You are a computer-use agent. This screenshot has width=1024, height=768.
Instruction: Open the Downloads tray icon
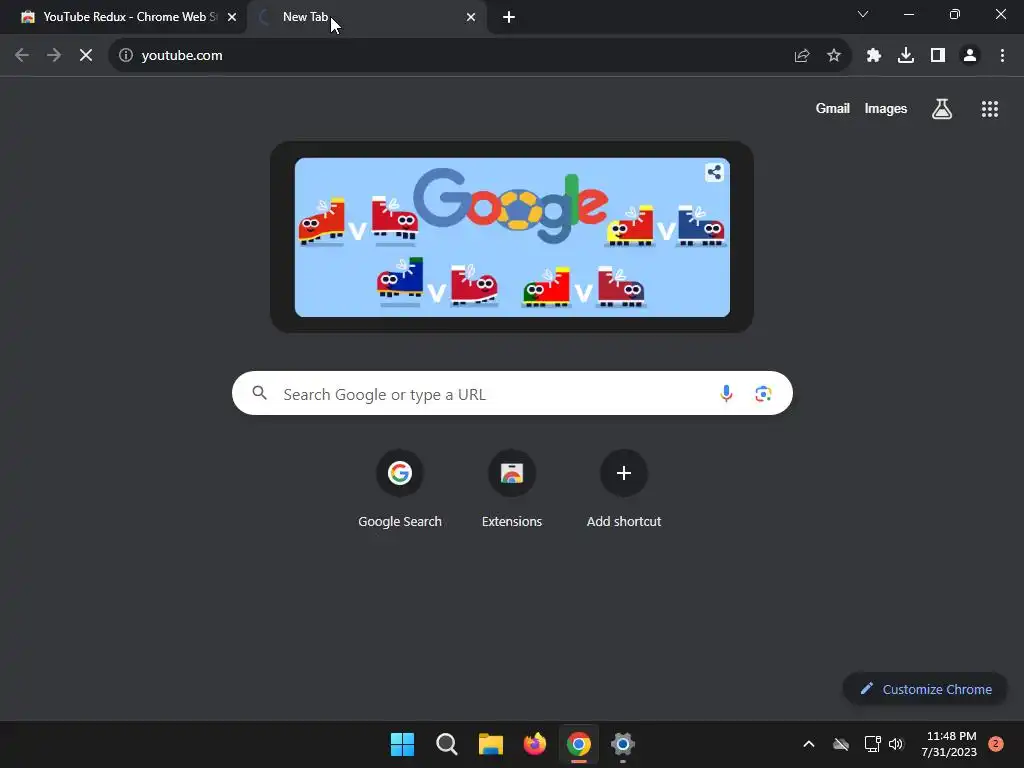tap(906, 56)
